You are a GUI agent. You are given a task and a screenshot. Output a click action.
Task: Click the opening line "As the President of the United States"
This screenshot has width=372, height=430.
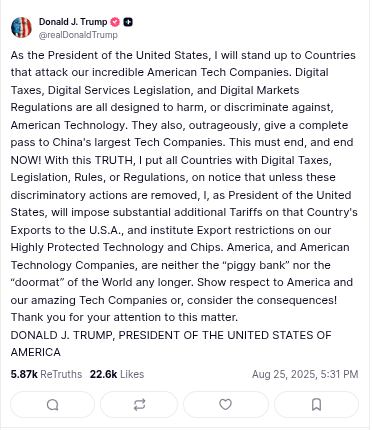pyautogui.click(x=111, y=55)
